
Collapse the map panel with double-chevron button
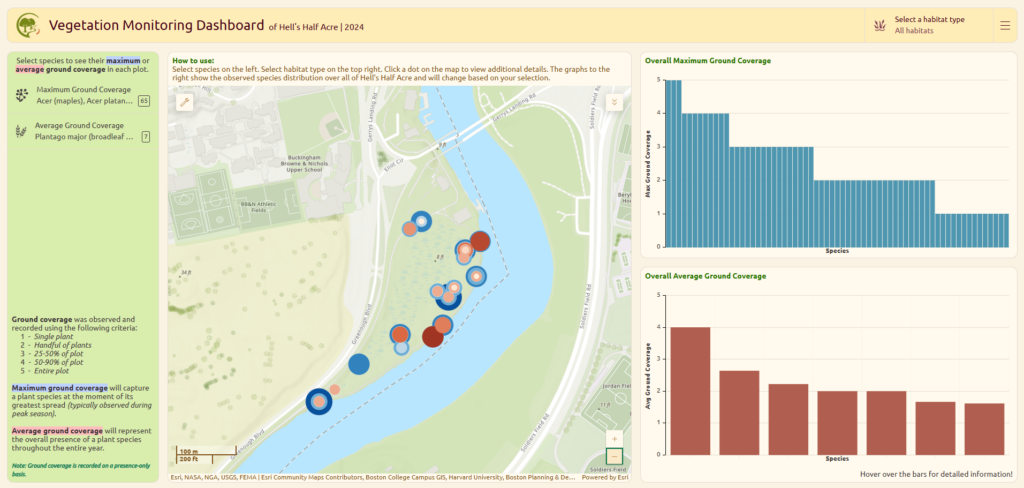(614, 102)
